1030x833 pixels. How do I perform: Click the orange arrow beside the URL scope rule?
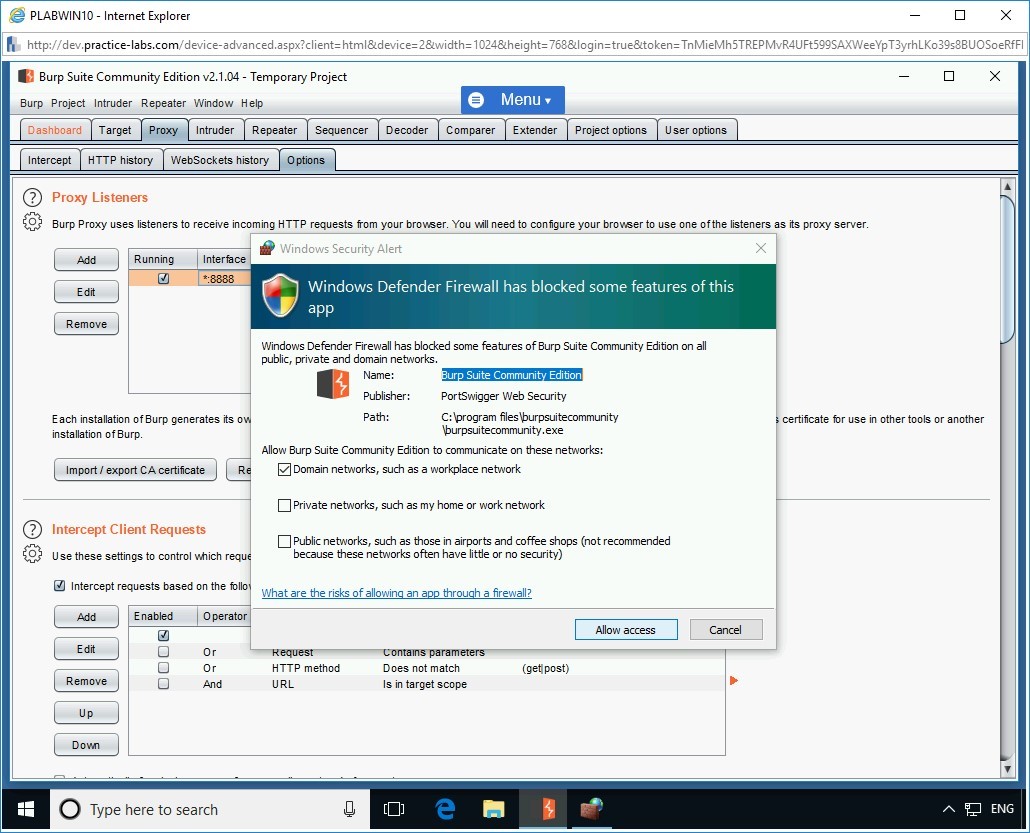[734, 680]
